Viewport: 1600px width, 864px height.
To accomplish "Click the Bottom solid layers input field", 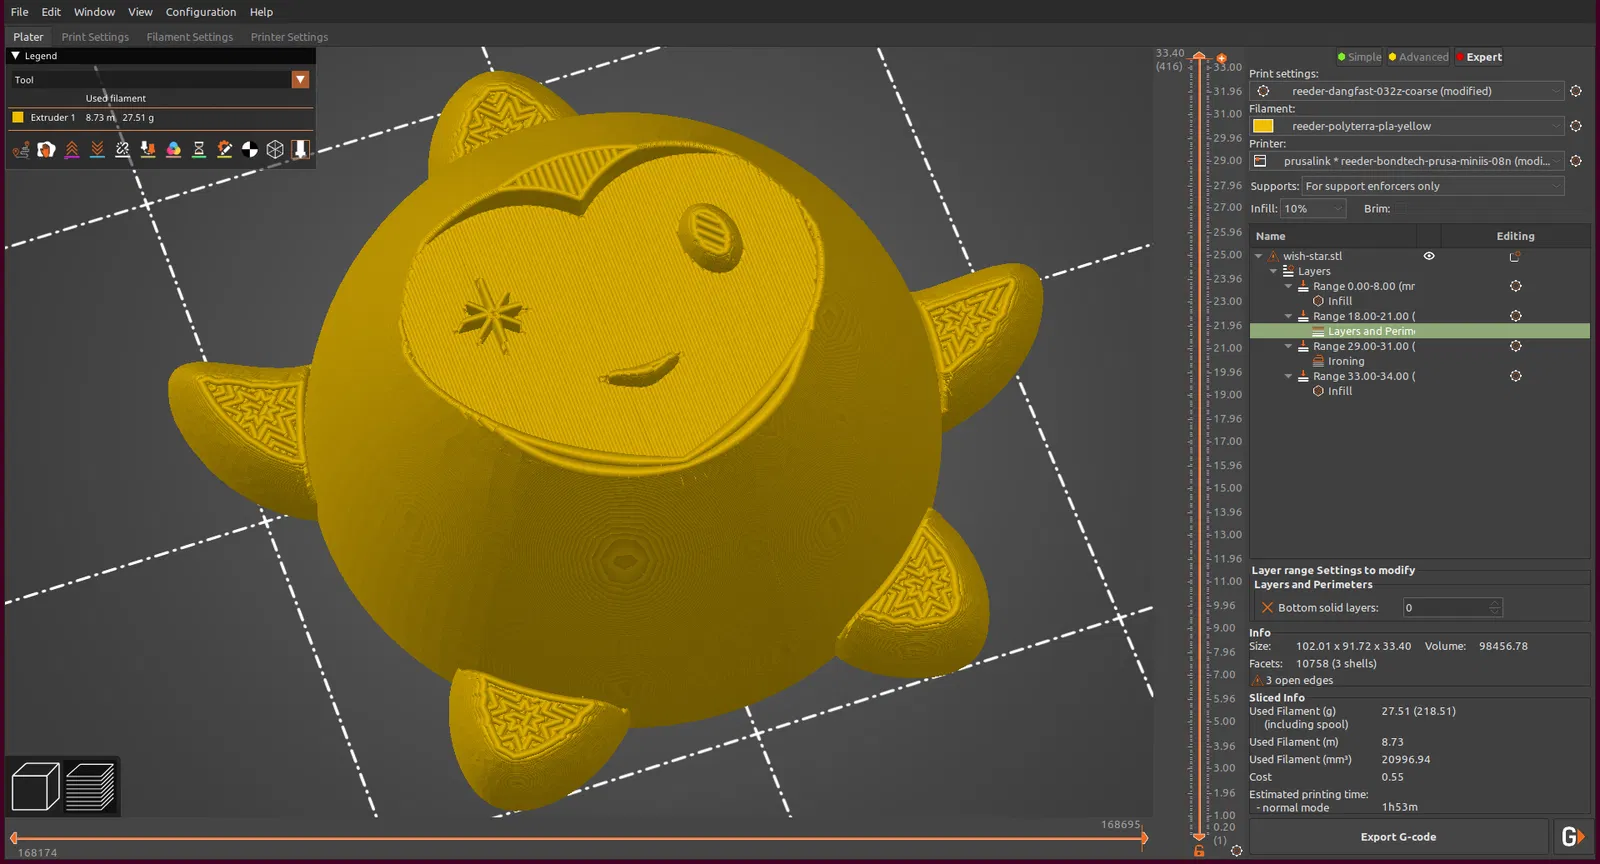I will [x=1445, y=608].
